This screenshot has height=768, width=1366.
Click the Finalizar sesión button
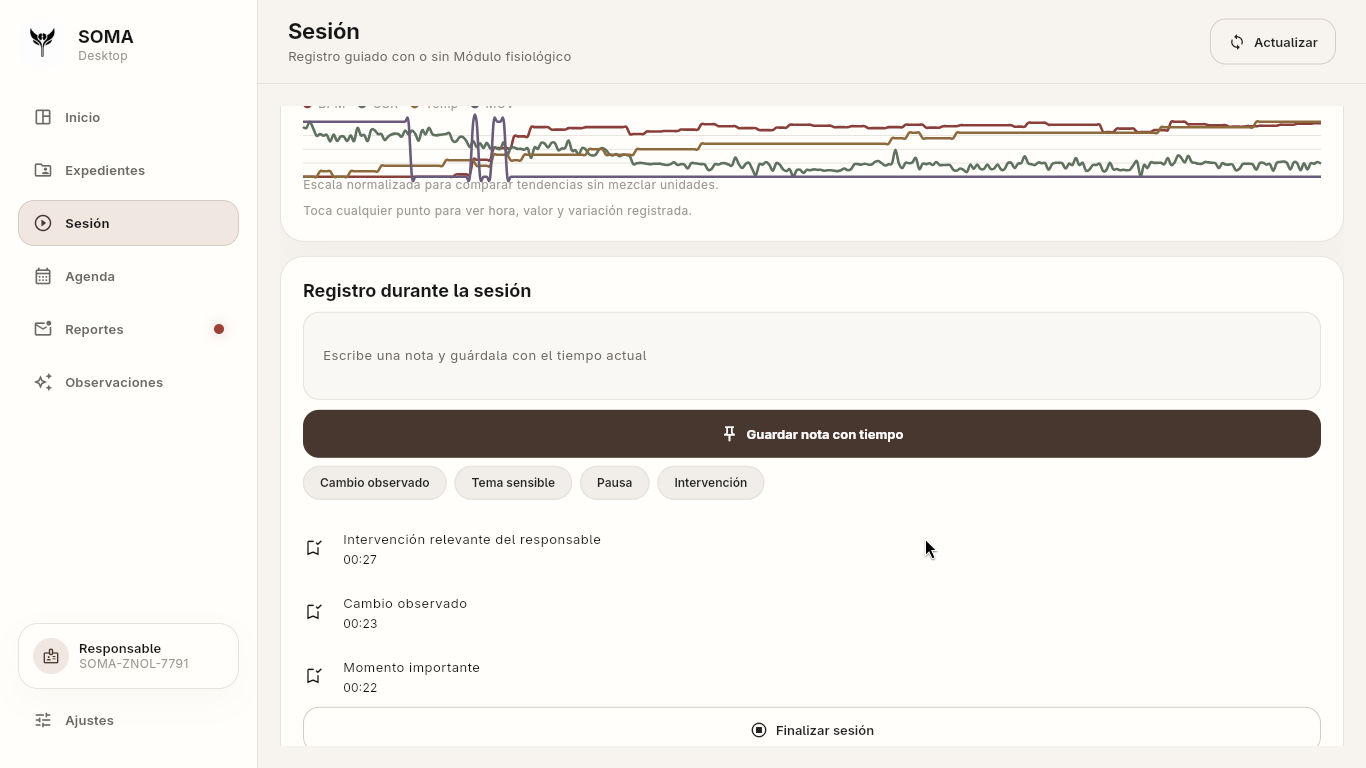pyautogui.click(x=811, y=727)
